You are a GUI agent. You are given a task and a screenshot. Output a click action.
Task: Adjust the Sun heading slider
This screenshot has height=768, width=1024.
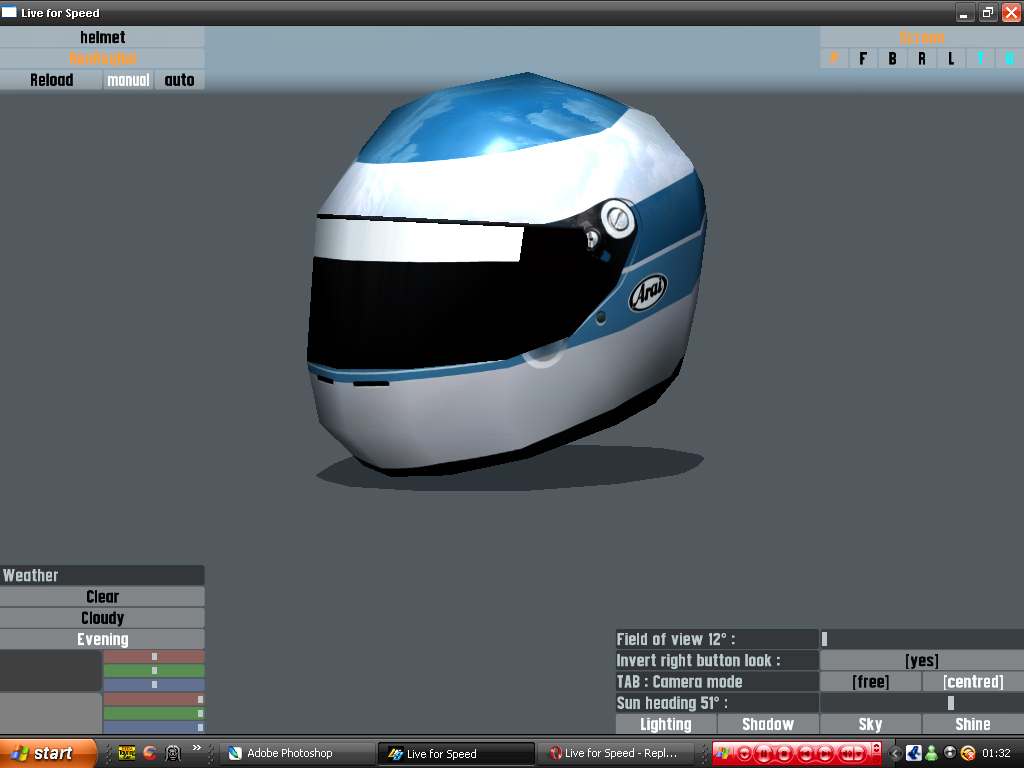click(x=921, y=703)
